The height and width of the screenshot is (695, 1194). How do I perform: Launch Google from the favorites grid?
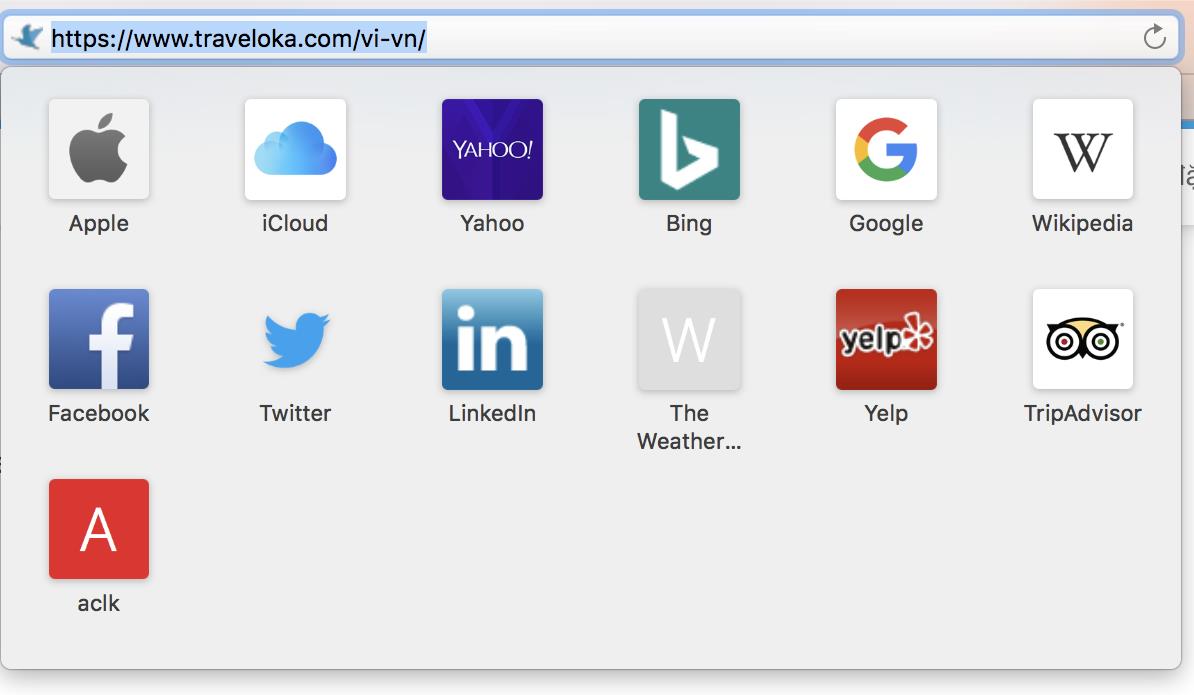[886, 149]
